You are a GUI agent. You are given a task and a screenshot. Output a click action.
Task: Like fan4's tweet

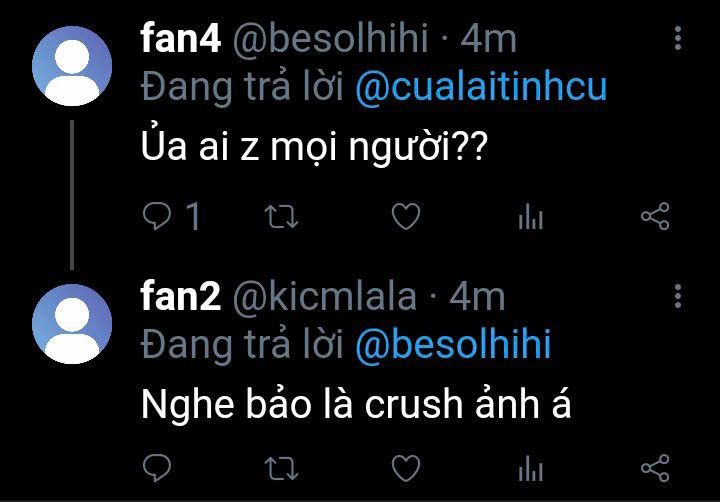(405, 217)
